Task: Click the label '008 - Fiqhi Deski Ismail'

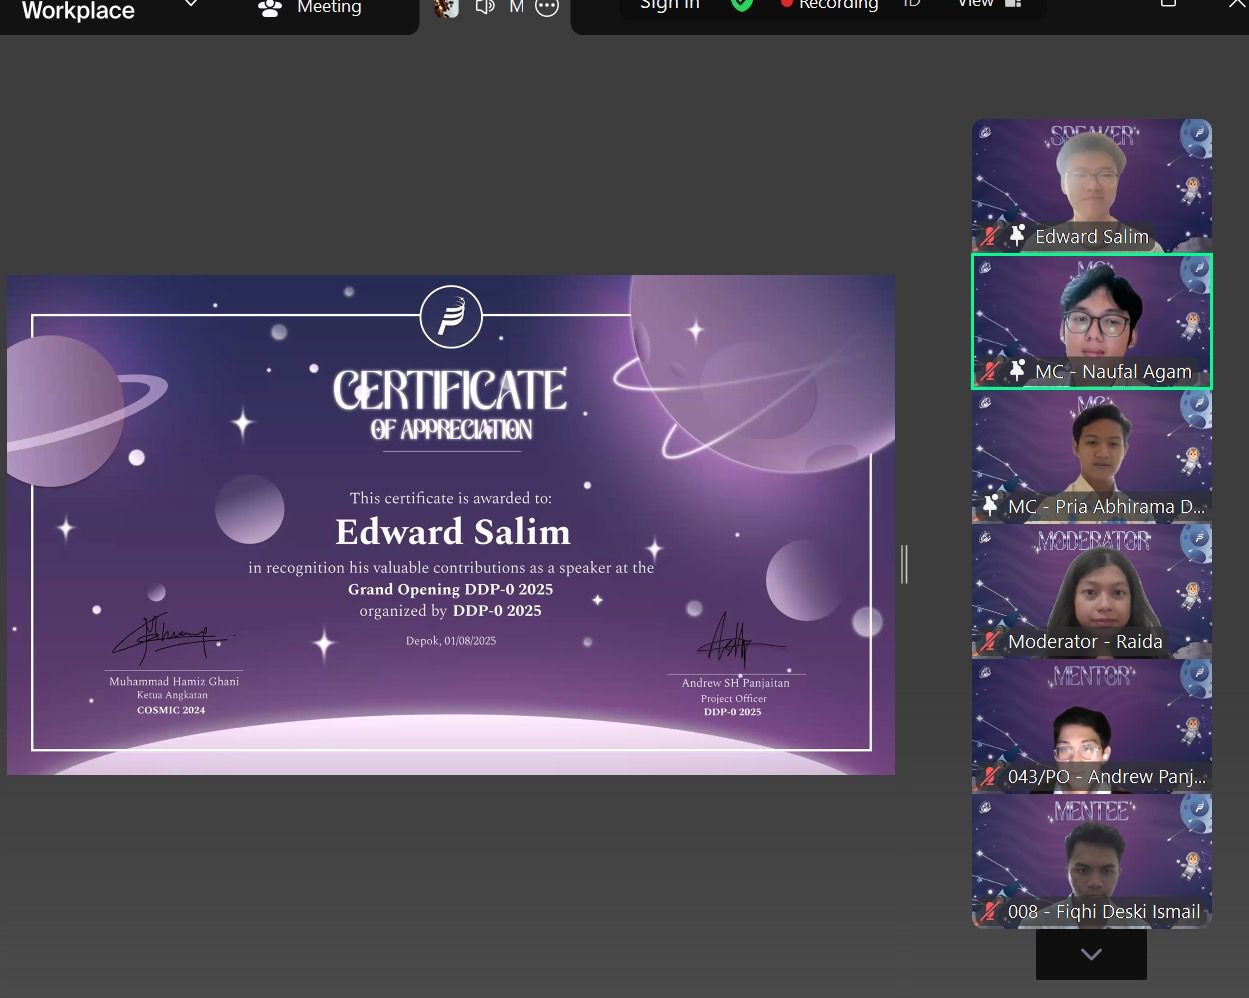Action: click(x=1104, y=912)
